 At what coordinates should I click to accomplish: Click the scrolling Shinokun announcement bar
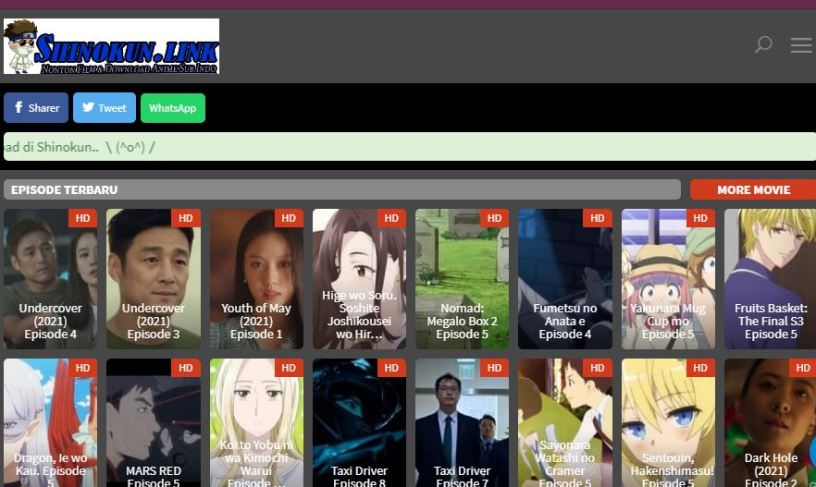(410, 147)
